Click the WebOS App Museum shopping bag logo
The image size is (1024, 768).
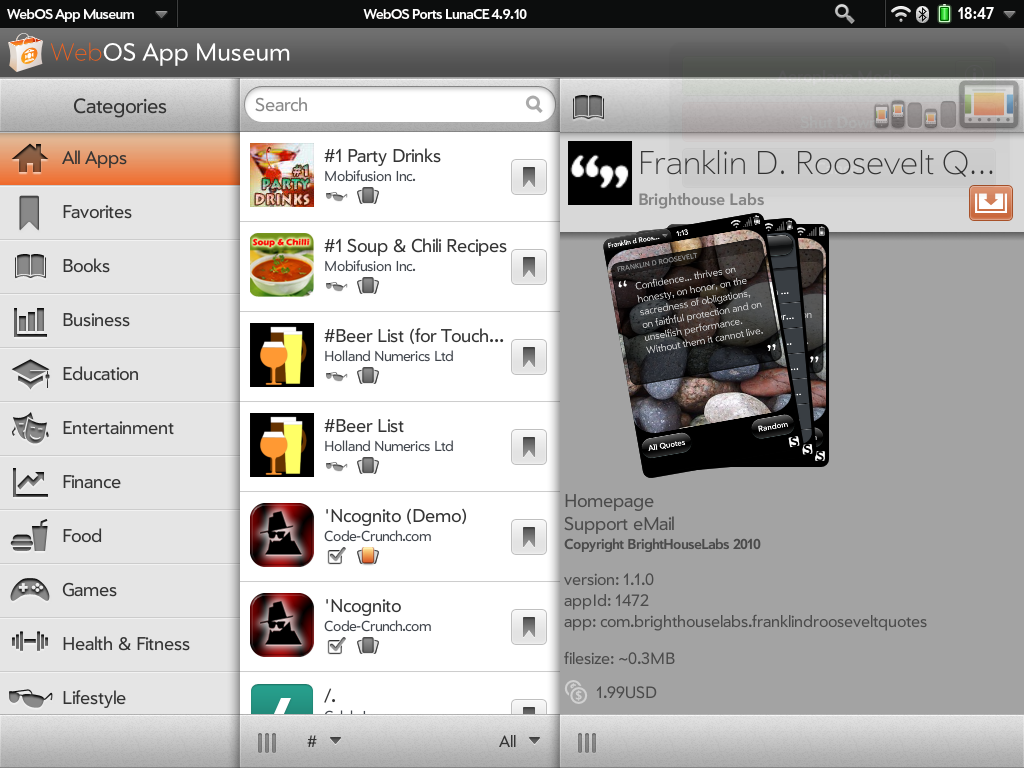[25, 52]
